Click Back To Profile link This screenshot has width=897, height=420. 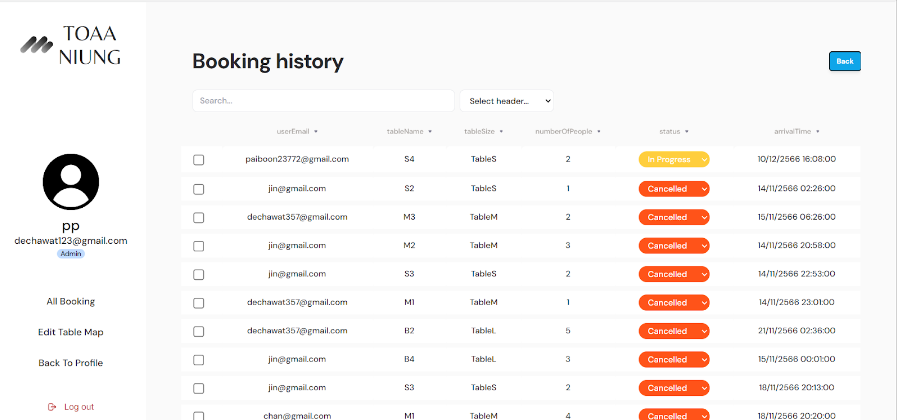click(70, 363)
